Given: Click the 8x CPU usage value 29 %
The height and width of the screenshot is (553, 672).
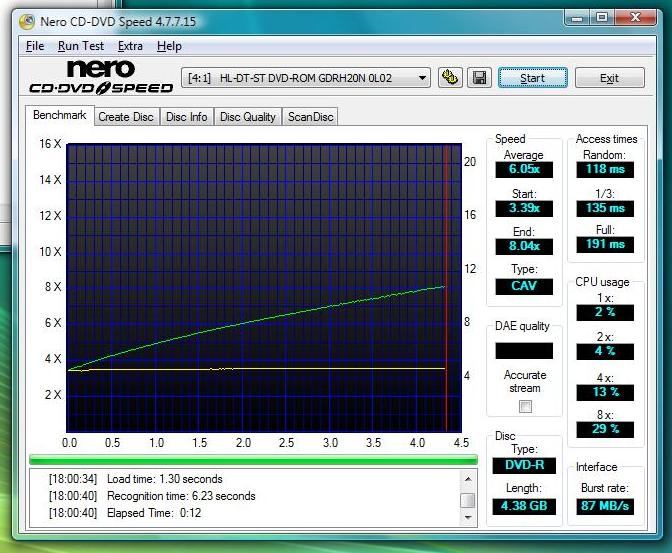Looking at the screenshot, I should (x=605, y=429).
